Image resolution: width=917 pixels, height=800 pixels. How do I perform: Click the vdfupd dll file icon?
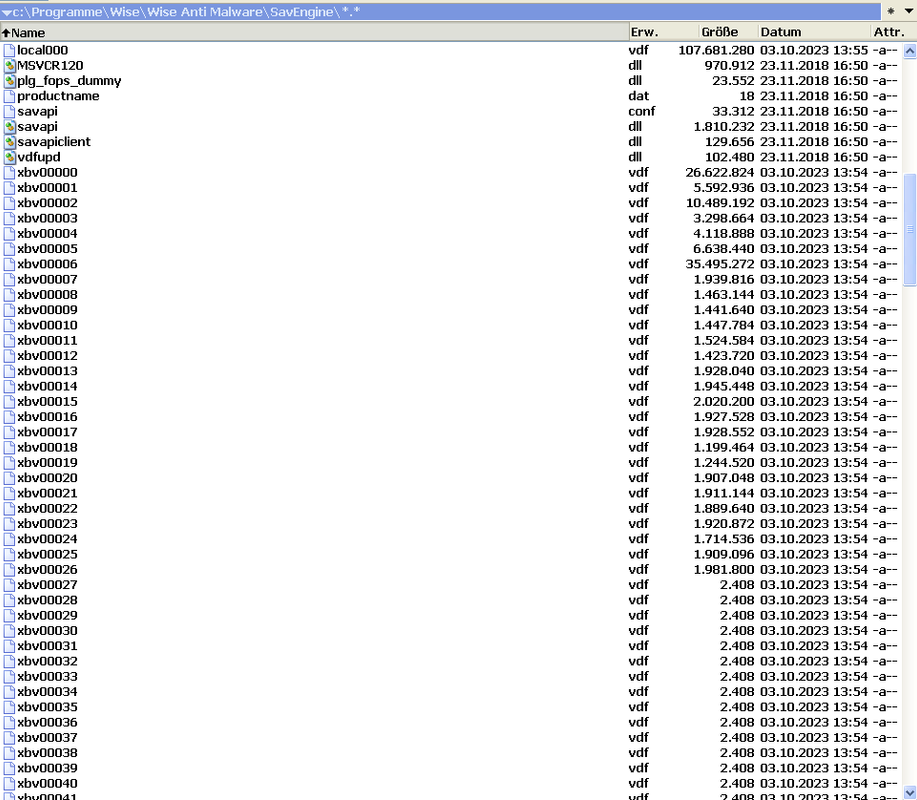[9, 157]
